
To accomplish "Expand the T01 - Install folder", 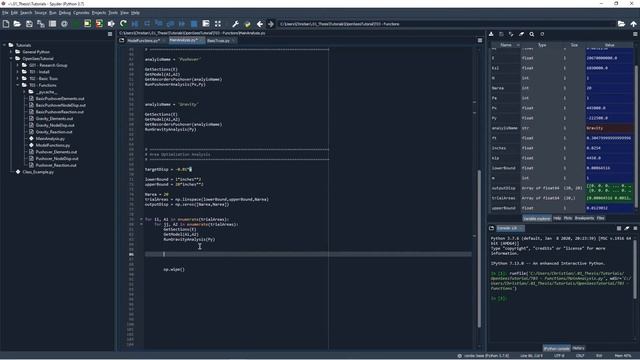I will [18, 72].
